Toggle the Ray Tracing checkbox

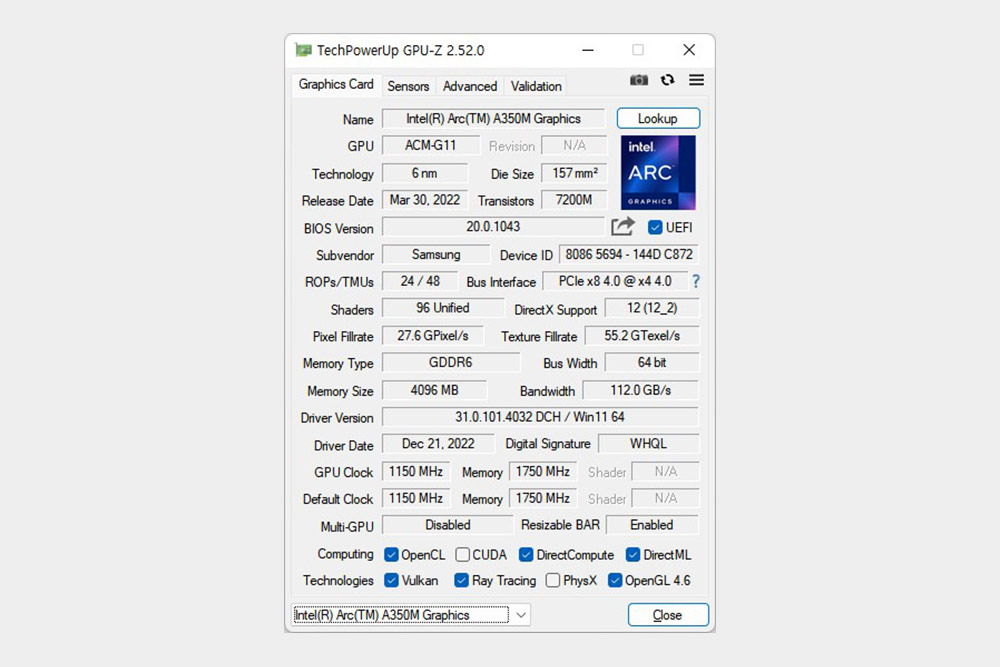(x=461, y=580)
